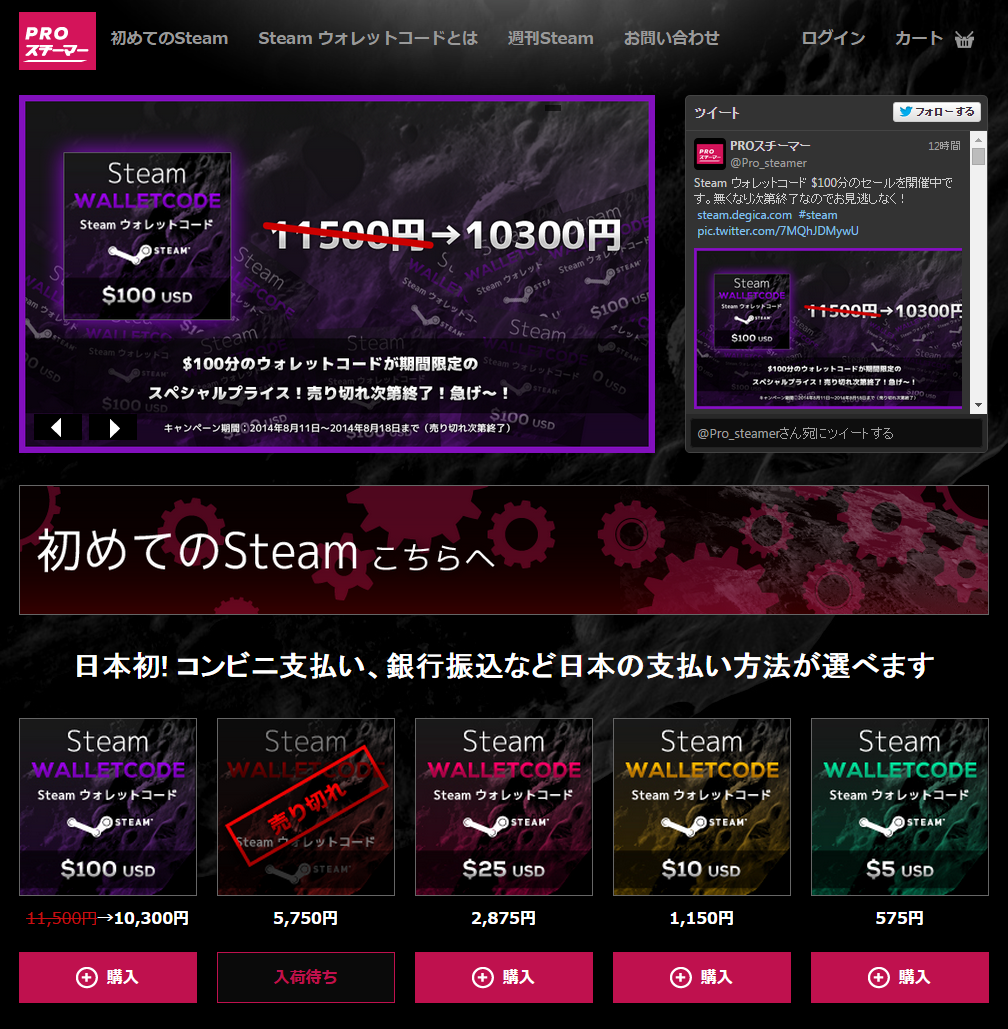Select the $10 USD wallet code thumbnail
The height and width of the screenshot is (1029, 1008).
tap(702, 807)
